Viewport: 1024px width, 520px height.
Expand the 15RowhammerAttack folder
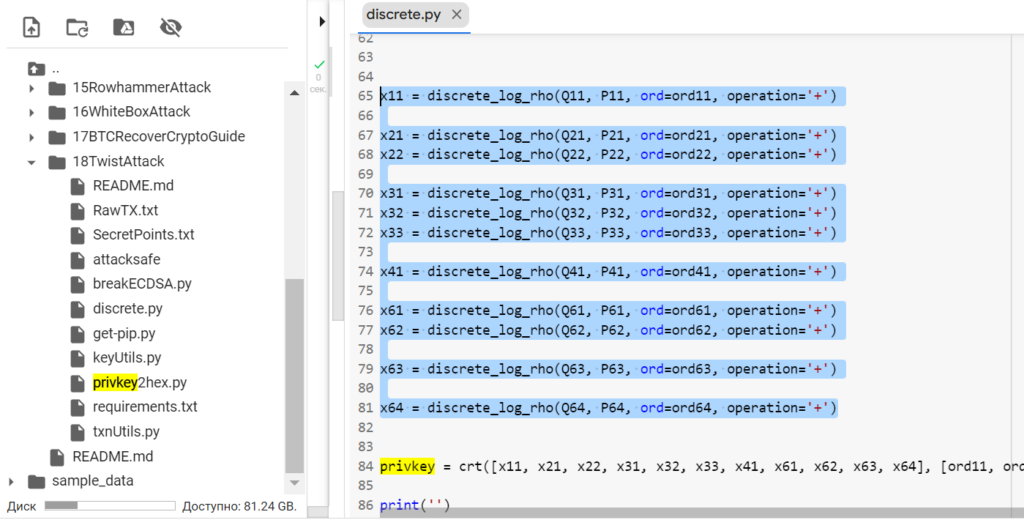[31, 88]
